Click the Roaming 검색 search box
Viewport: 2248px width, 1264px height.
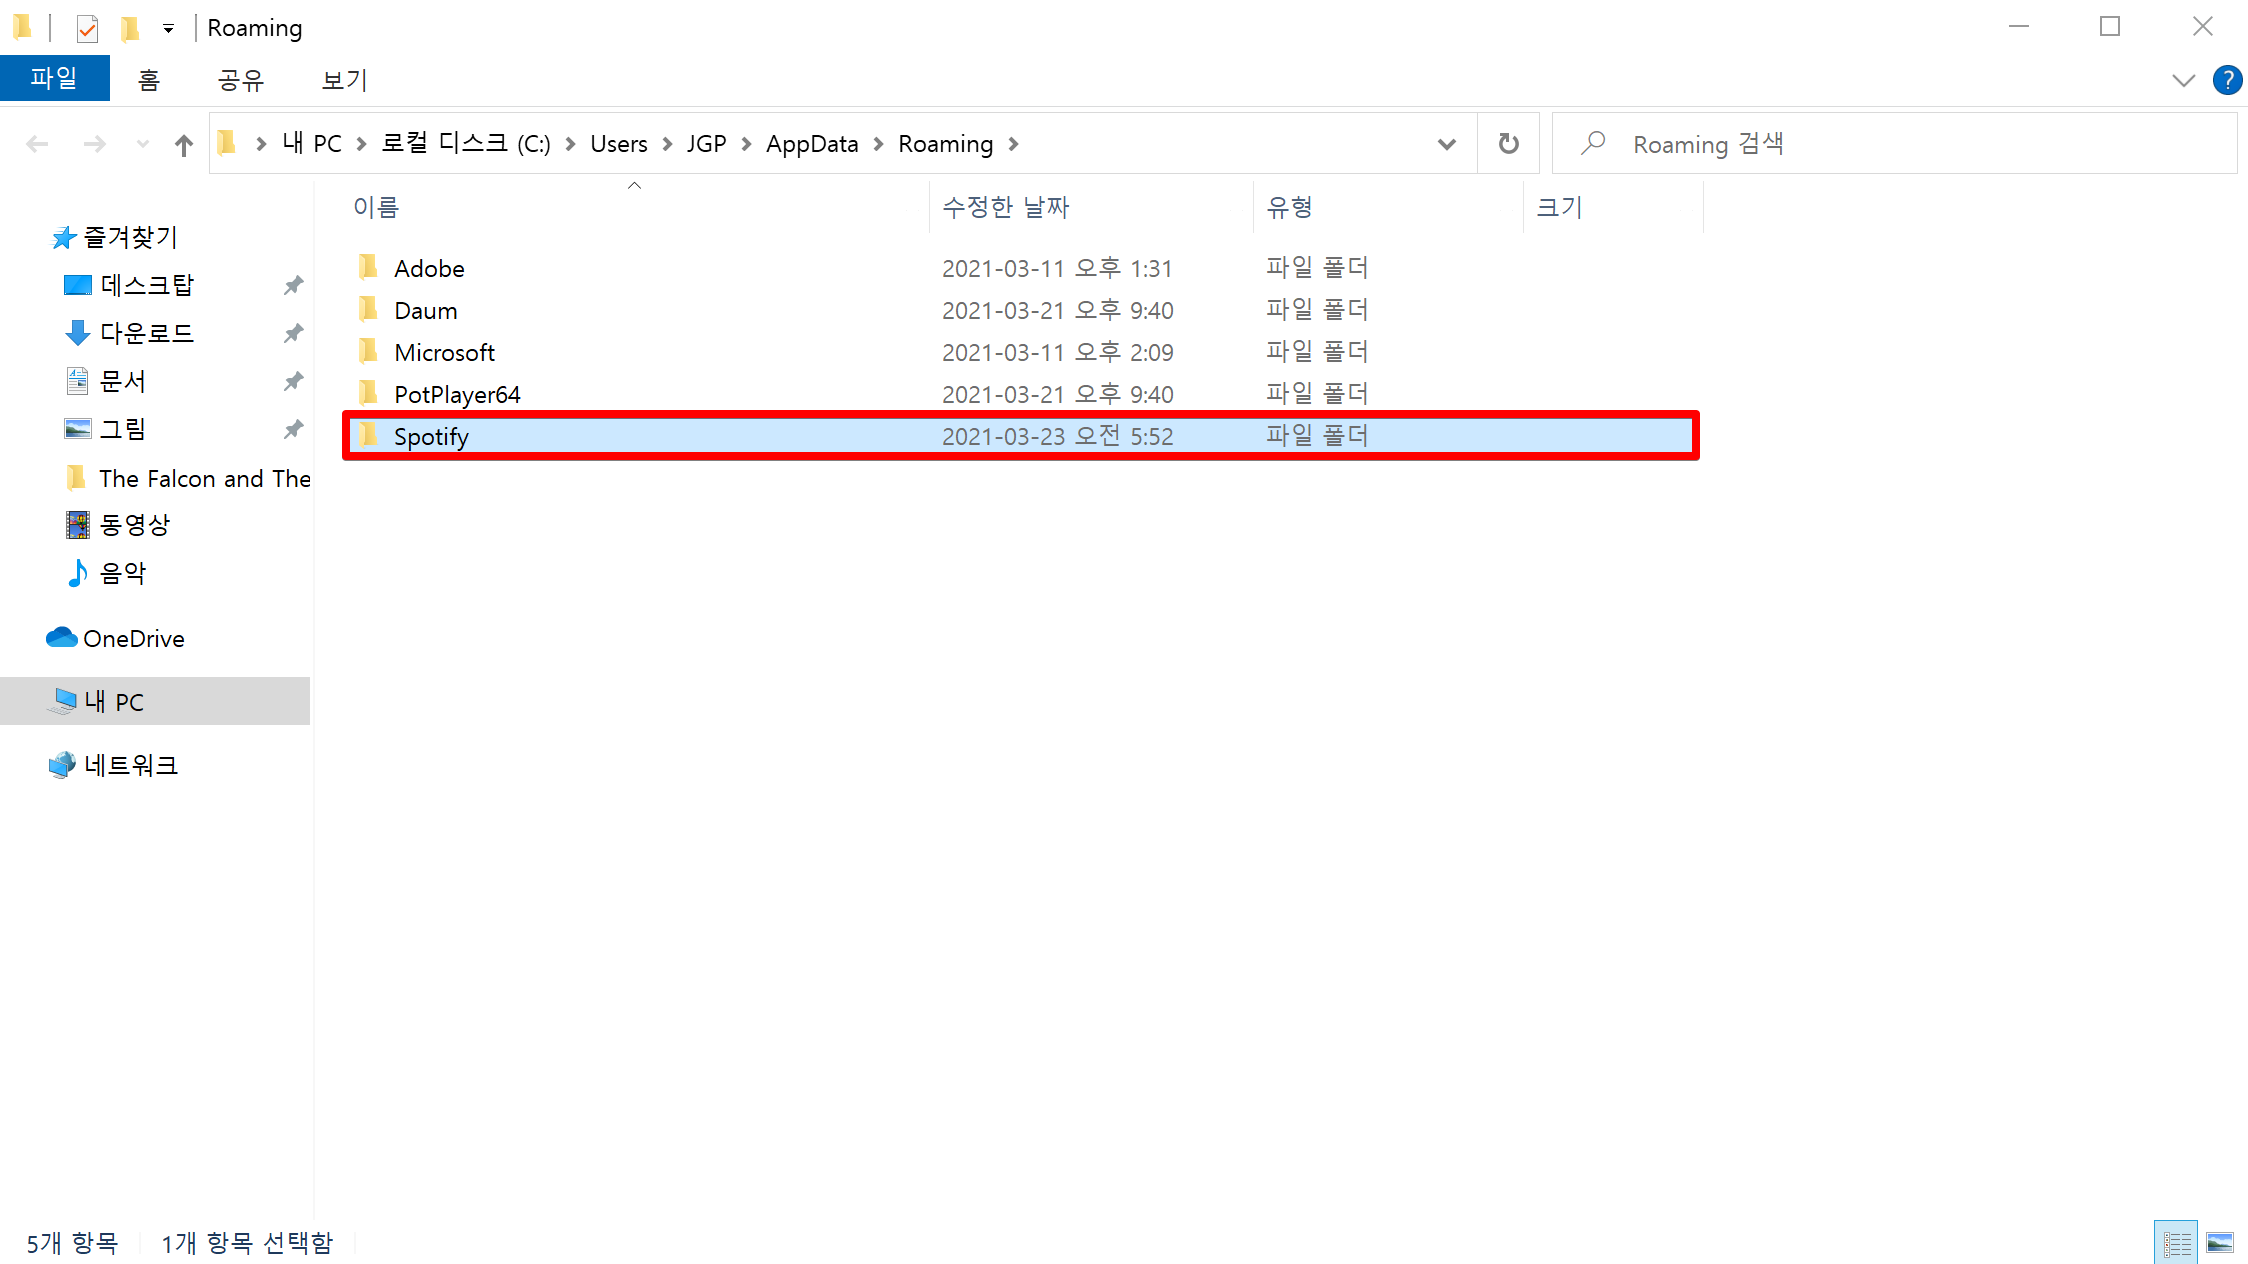pyautogui.click(x=1900, y=144)
